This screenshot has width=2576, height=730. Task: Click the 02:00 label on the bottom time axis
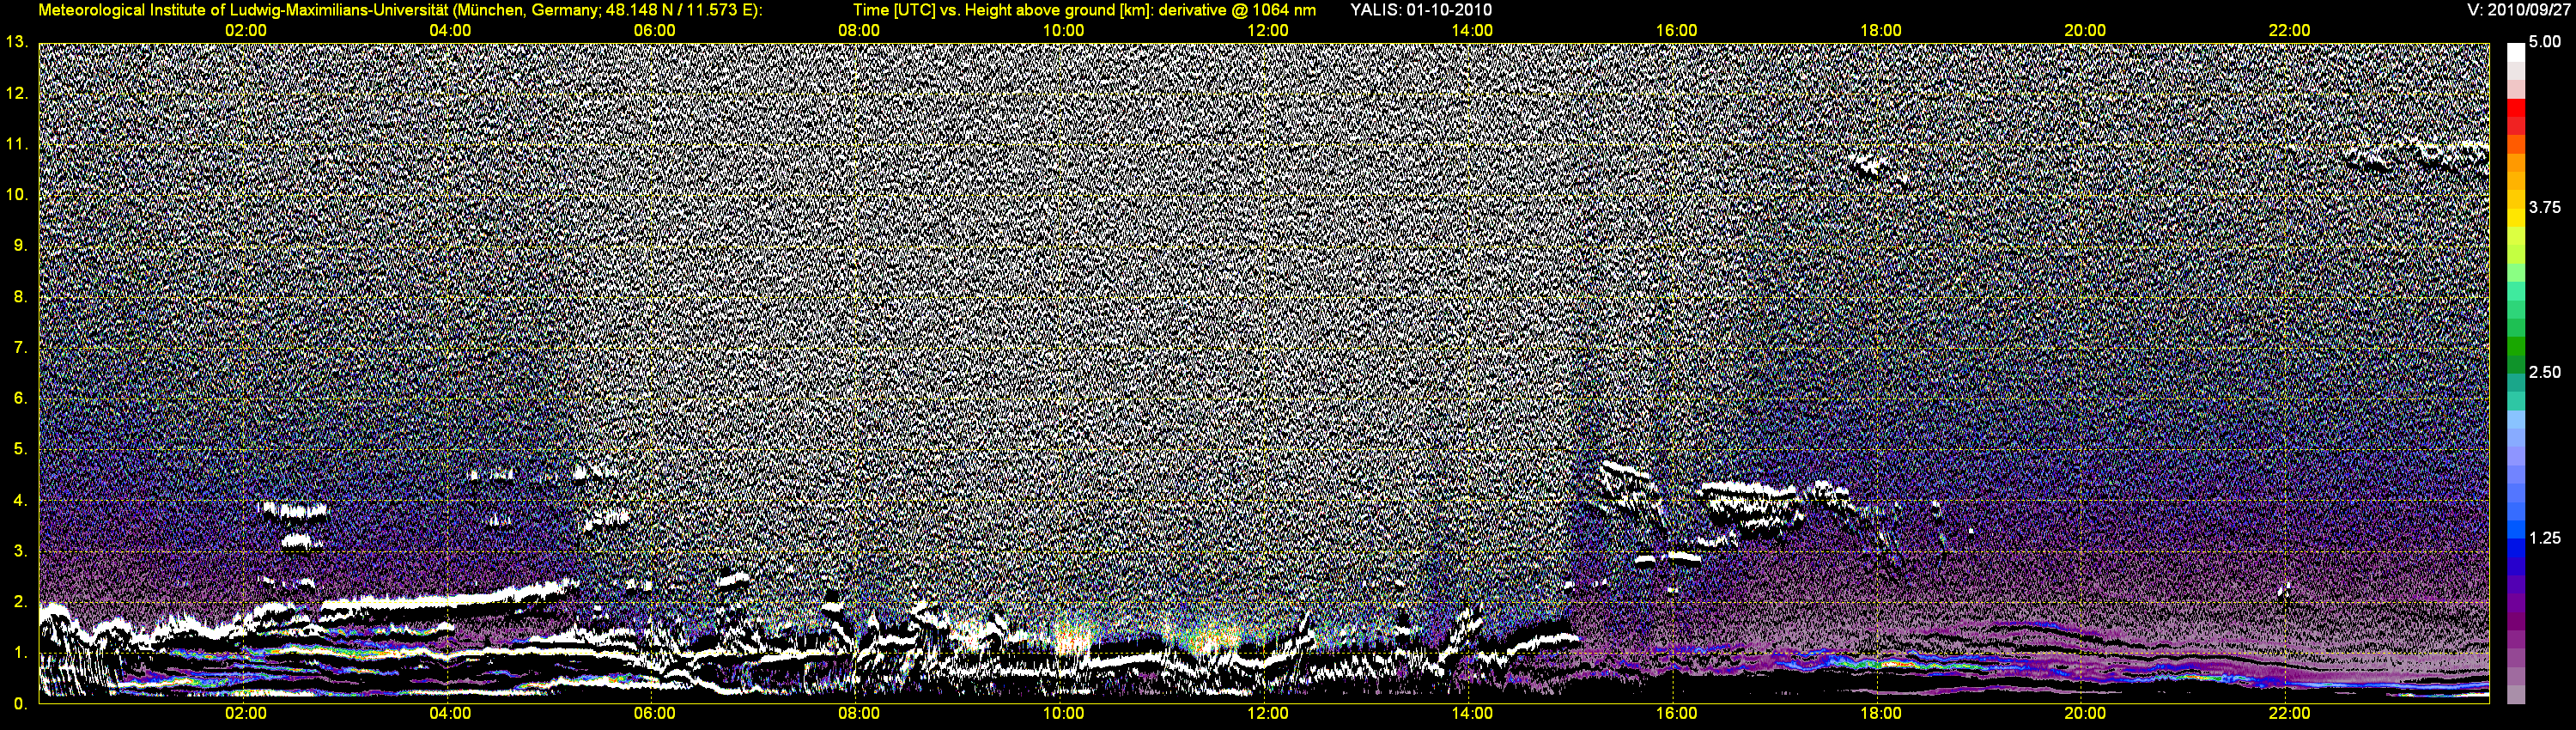pyautogui.click(x=246, y=714)
